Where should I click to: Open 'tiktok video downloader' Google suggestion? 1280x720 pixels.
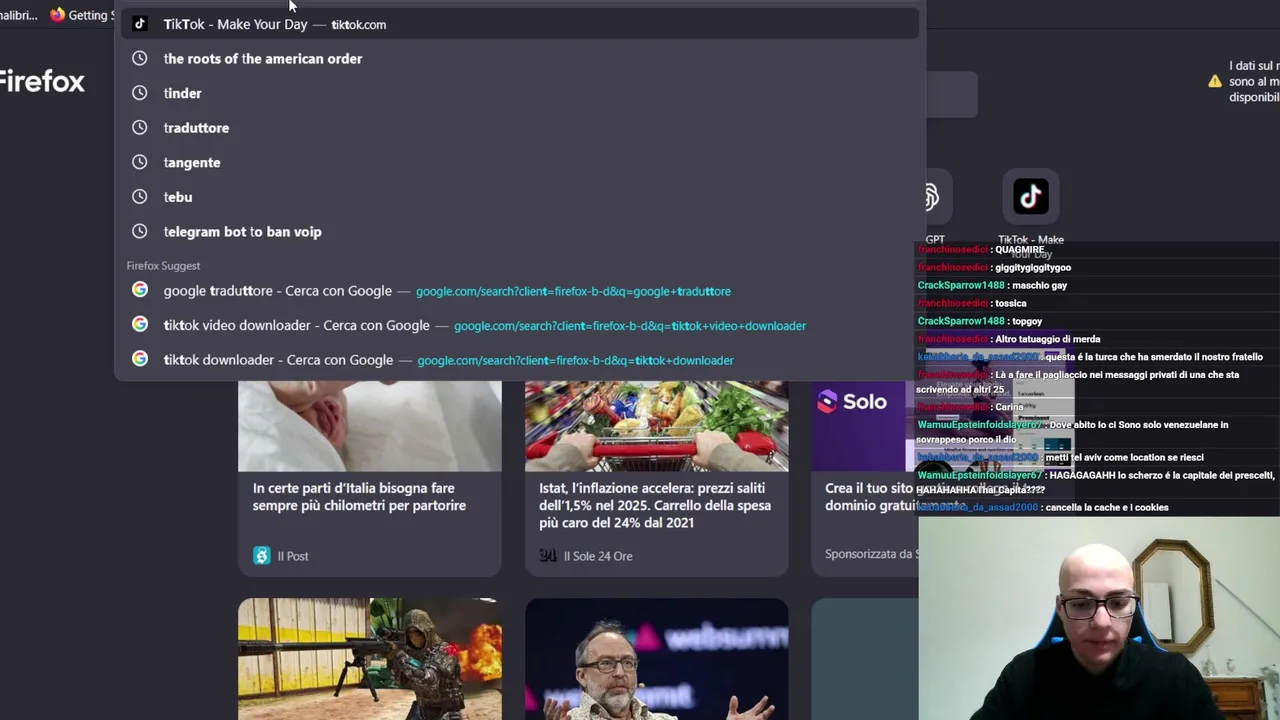[x=519, y=325]
